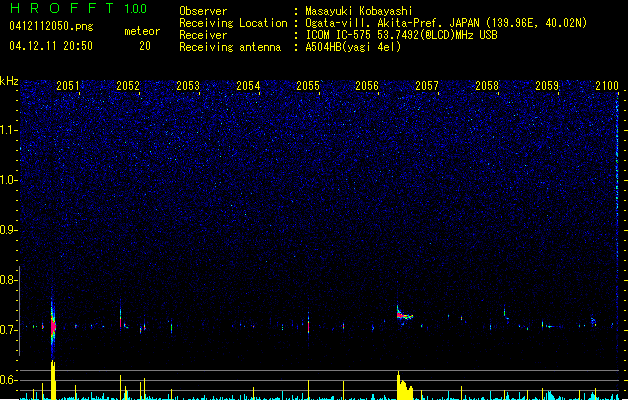Click the 0.6 kHz frequency label
629x400 pixels.
(x=8, y=380)
